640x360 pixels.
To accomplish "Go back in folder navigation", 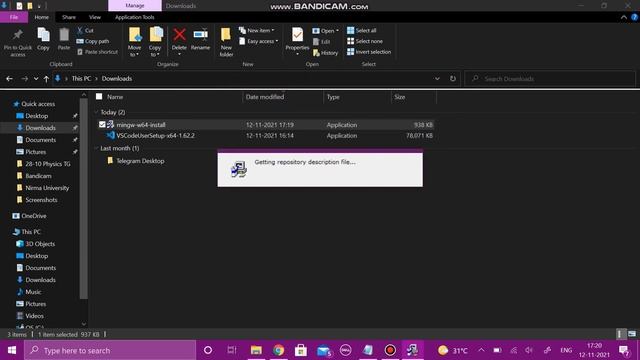I will tap(9, 79).
